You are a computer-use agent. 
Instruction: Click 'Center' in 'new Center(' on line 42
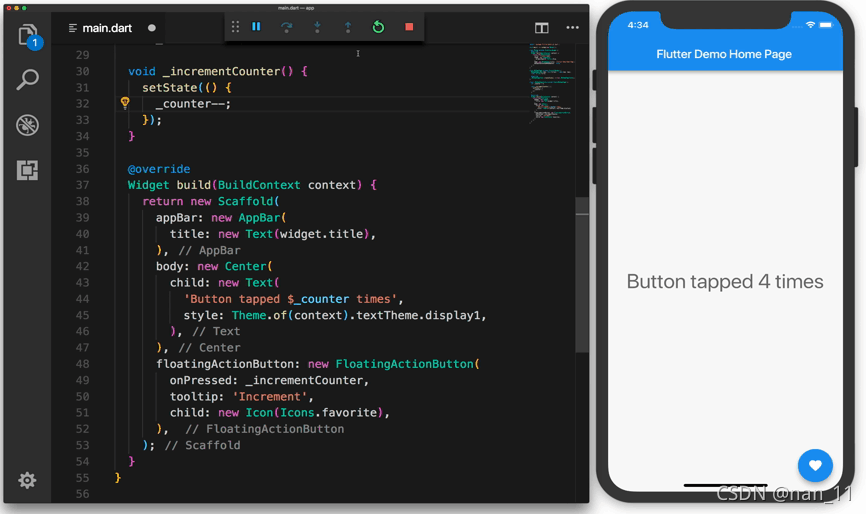tap(245, 266)
